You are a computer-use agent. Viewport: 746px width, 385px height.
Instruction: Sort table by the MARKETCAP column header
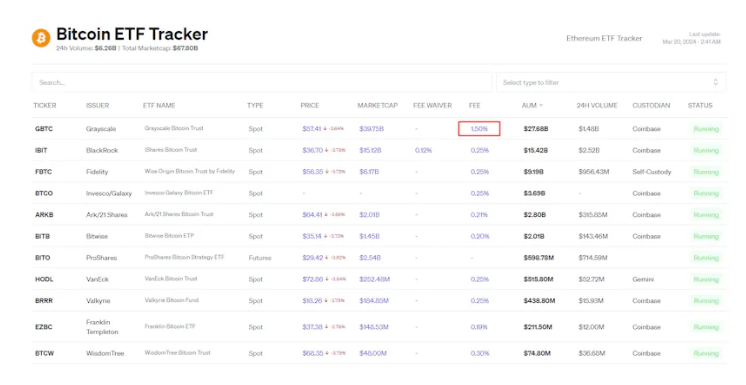[377, 106]
